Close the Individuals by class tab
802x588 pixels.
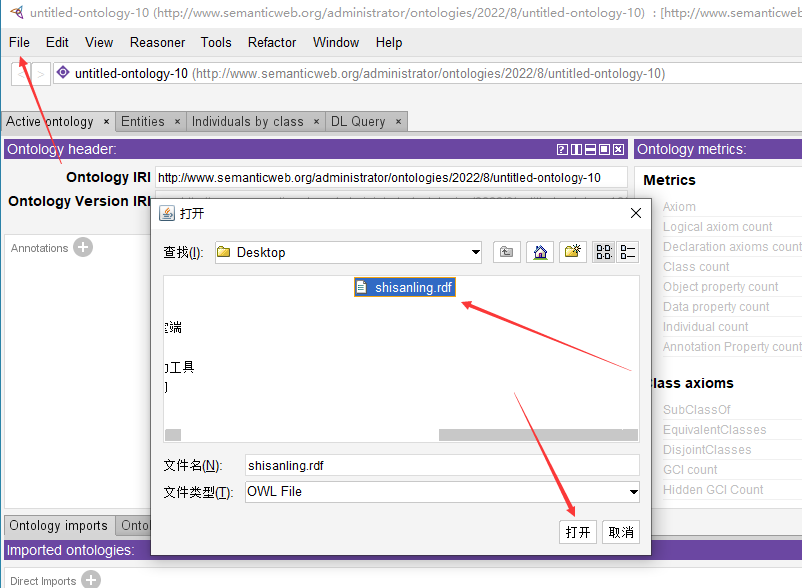click(x=317, y=122)
